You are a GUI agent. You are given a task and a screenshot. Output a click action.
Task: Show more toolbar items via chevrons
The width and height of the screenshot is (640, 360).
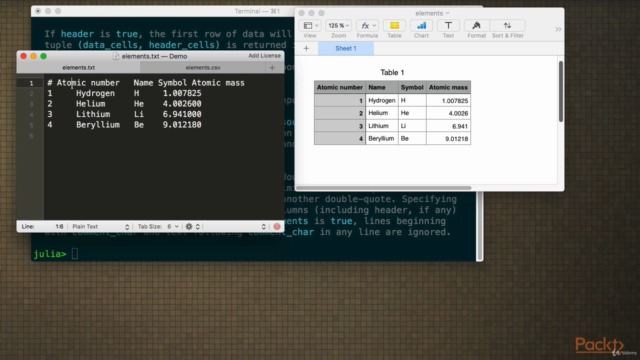[x=558, y=29]
